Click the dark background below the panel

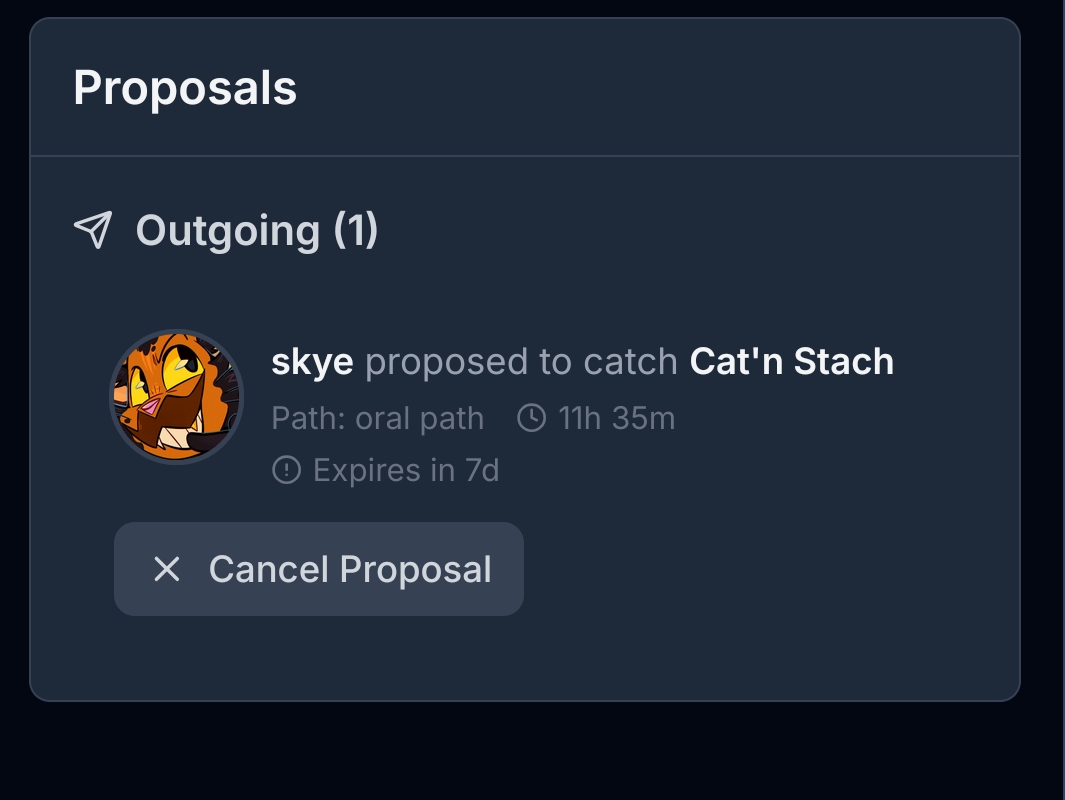[525, 752]
